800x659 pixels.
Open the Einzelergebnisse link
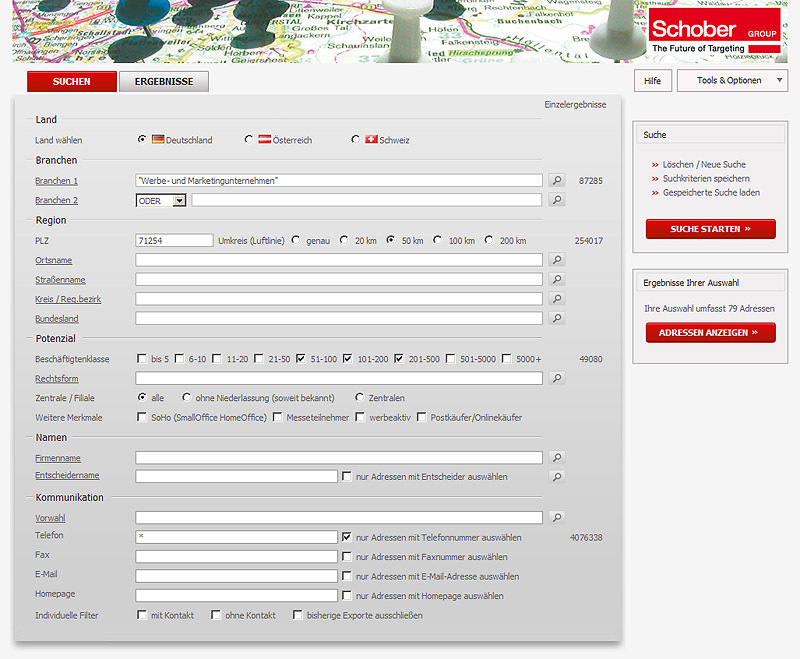(575, 105)
